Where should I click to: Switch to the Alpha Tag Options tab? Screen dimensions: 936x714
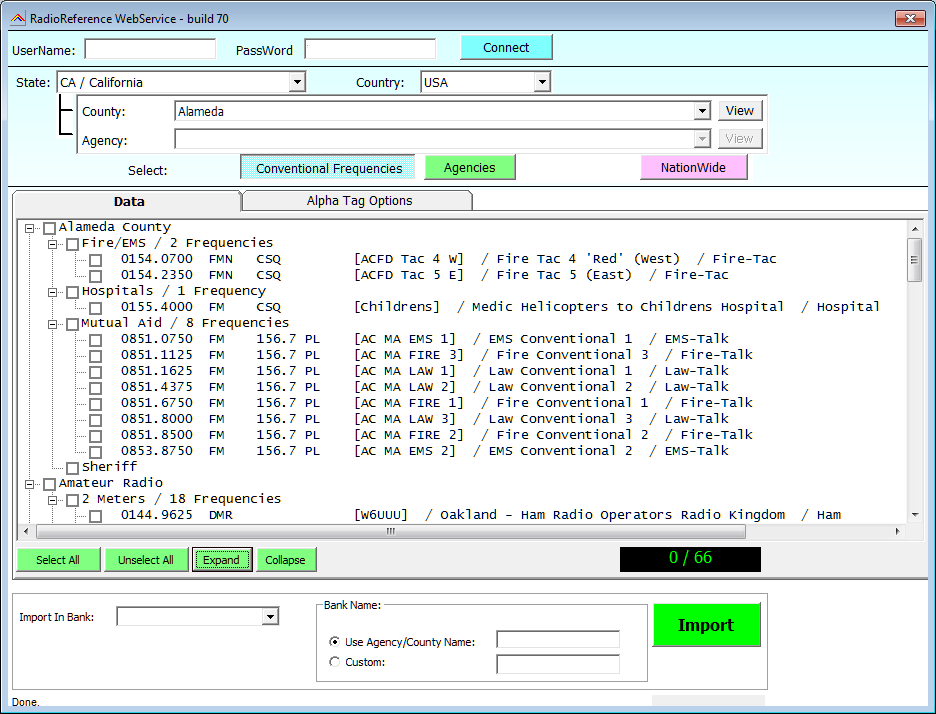pyautogui.click(x=359, y=201)
